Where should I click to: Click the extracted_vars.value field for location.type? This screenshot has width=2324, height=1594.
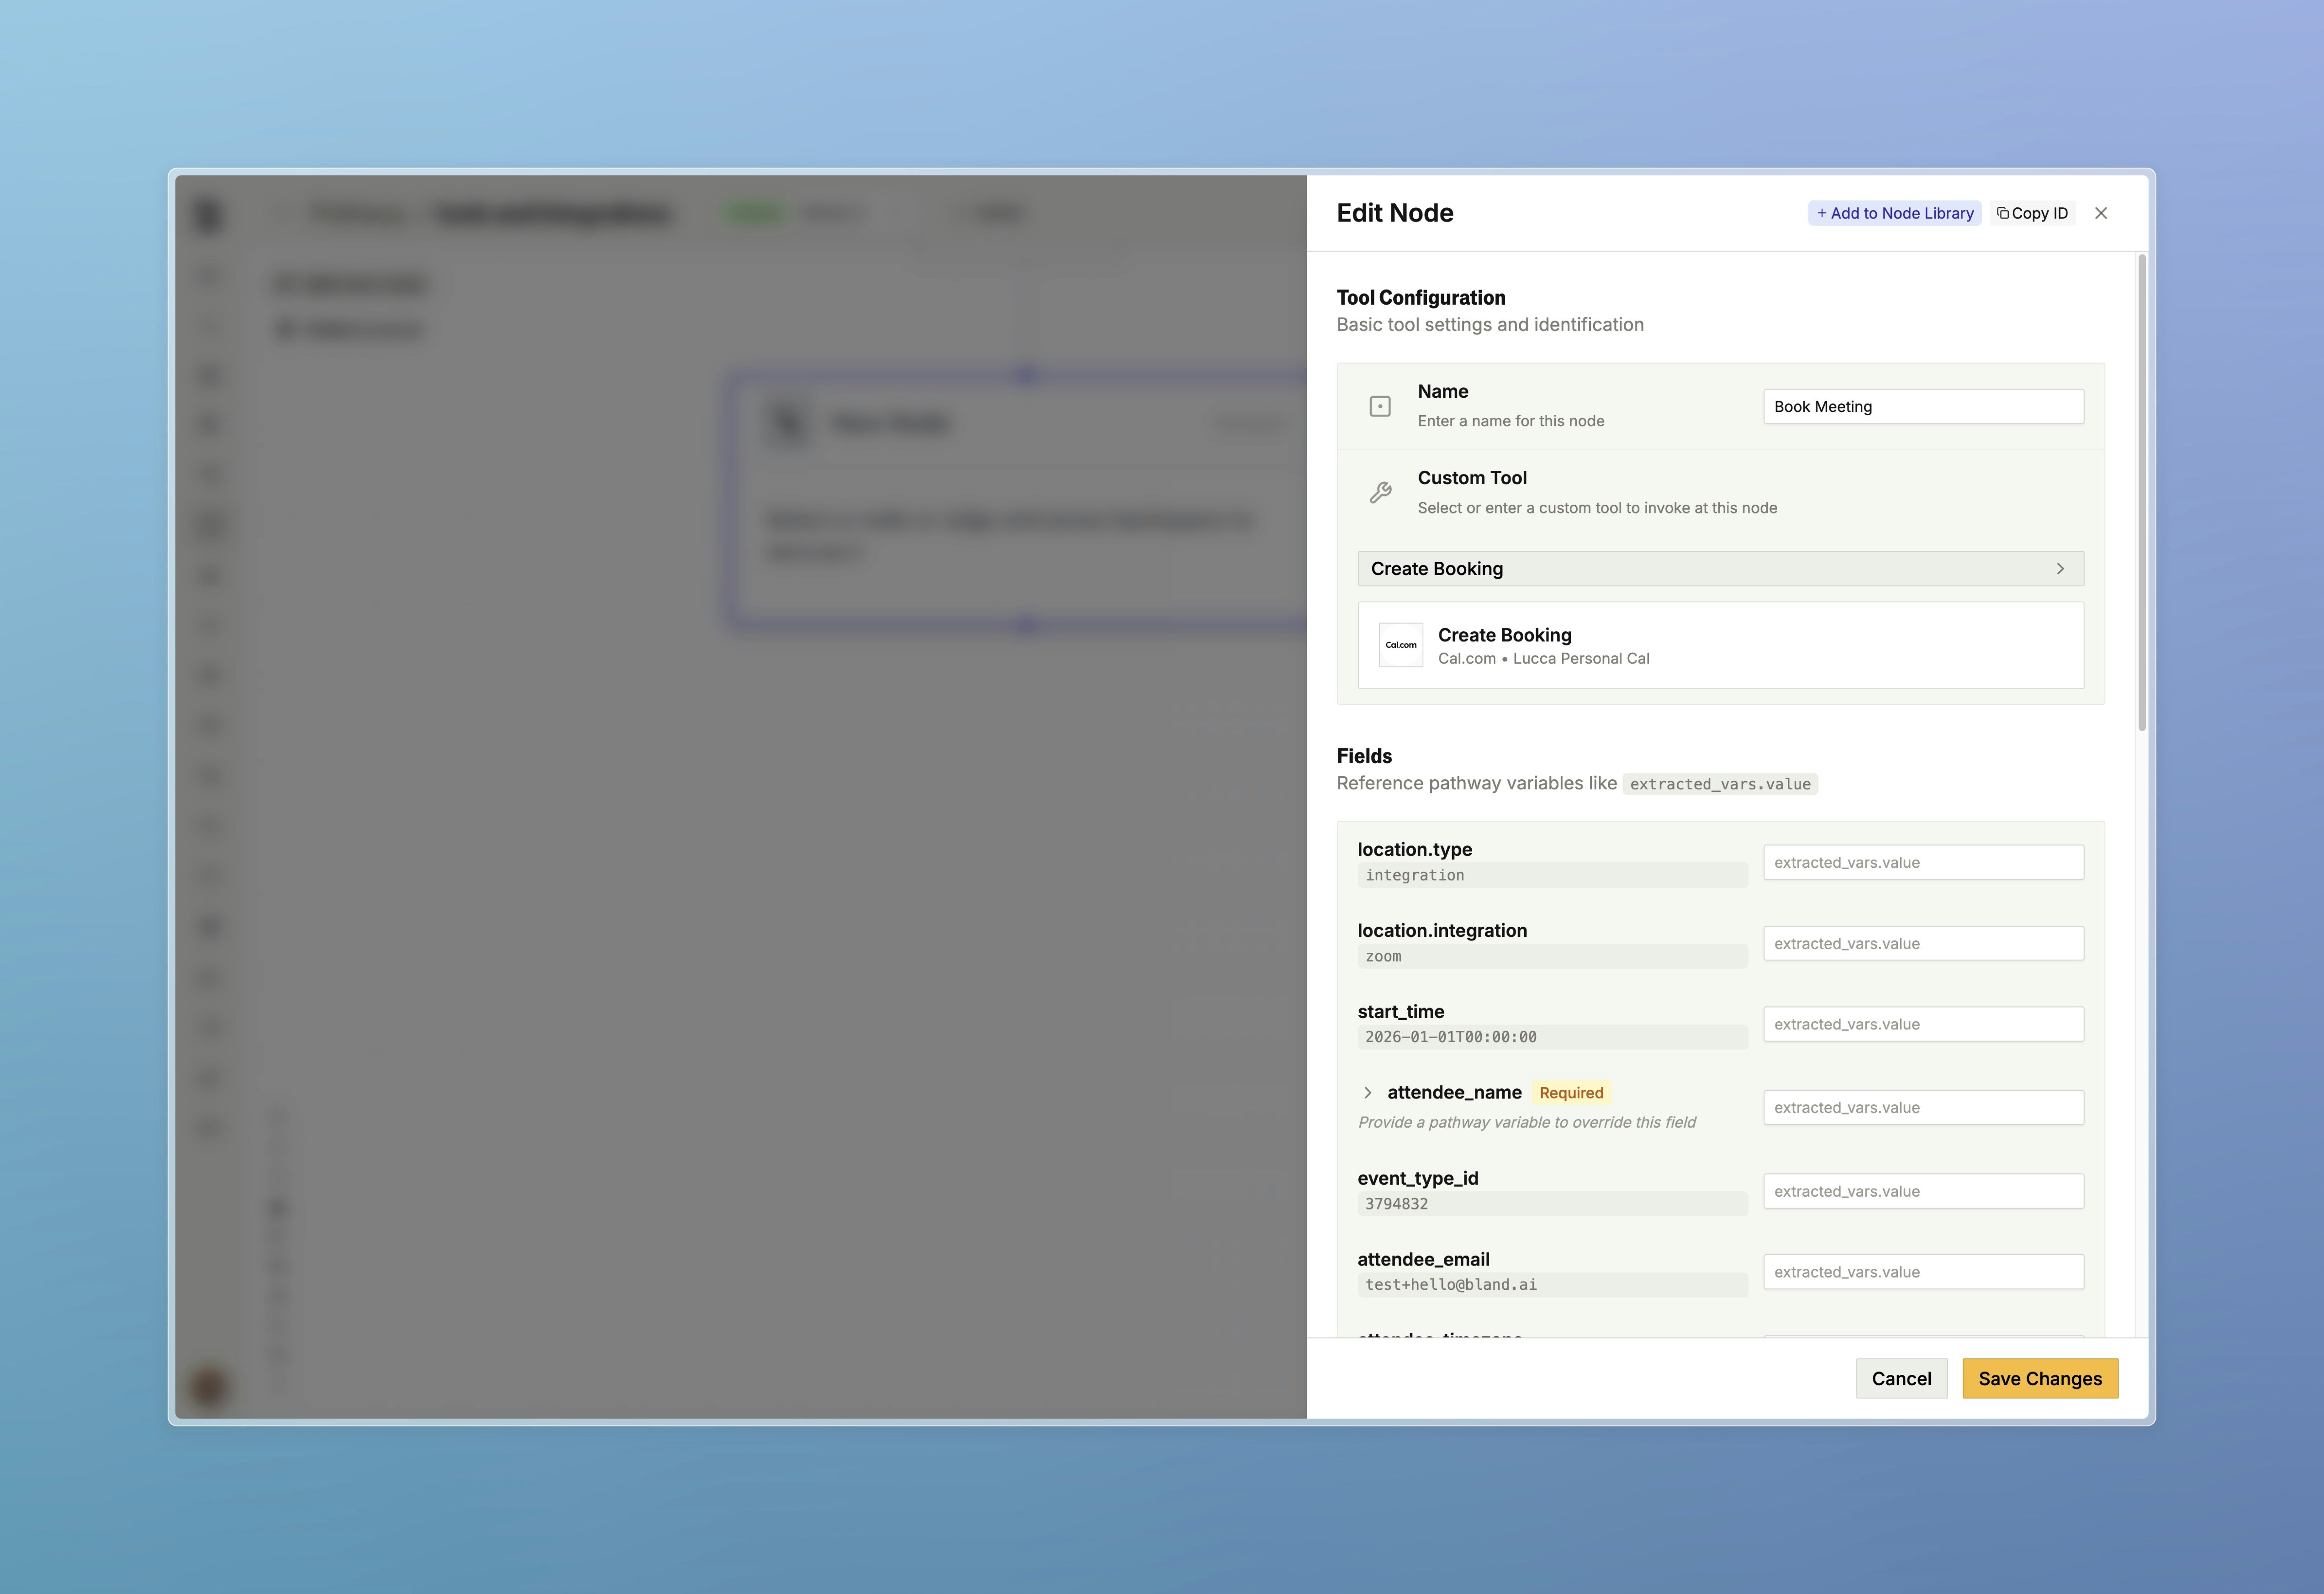click(x=1922, y=862)
